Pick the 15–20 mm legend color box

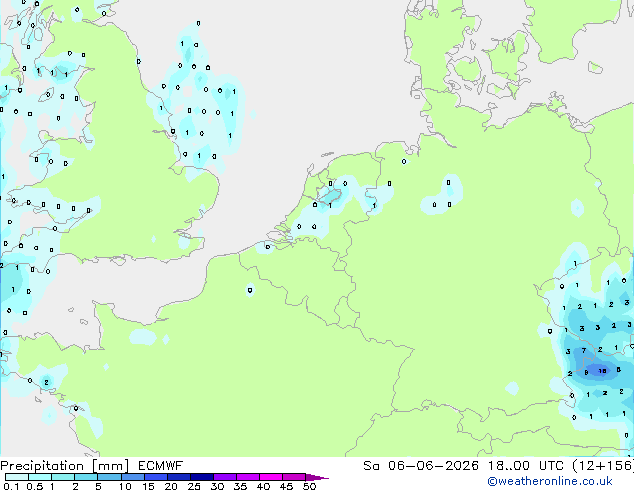(x=155, y=477)
